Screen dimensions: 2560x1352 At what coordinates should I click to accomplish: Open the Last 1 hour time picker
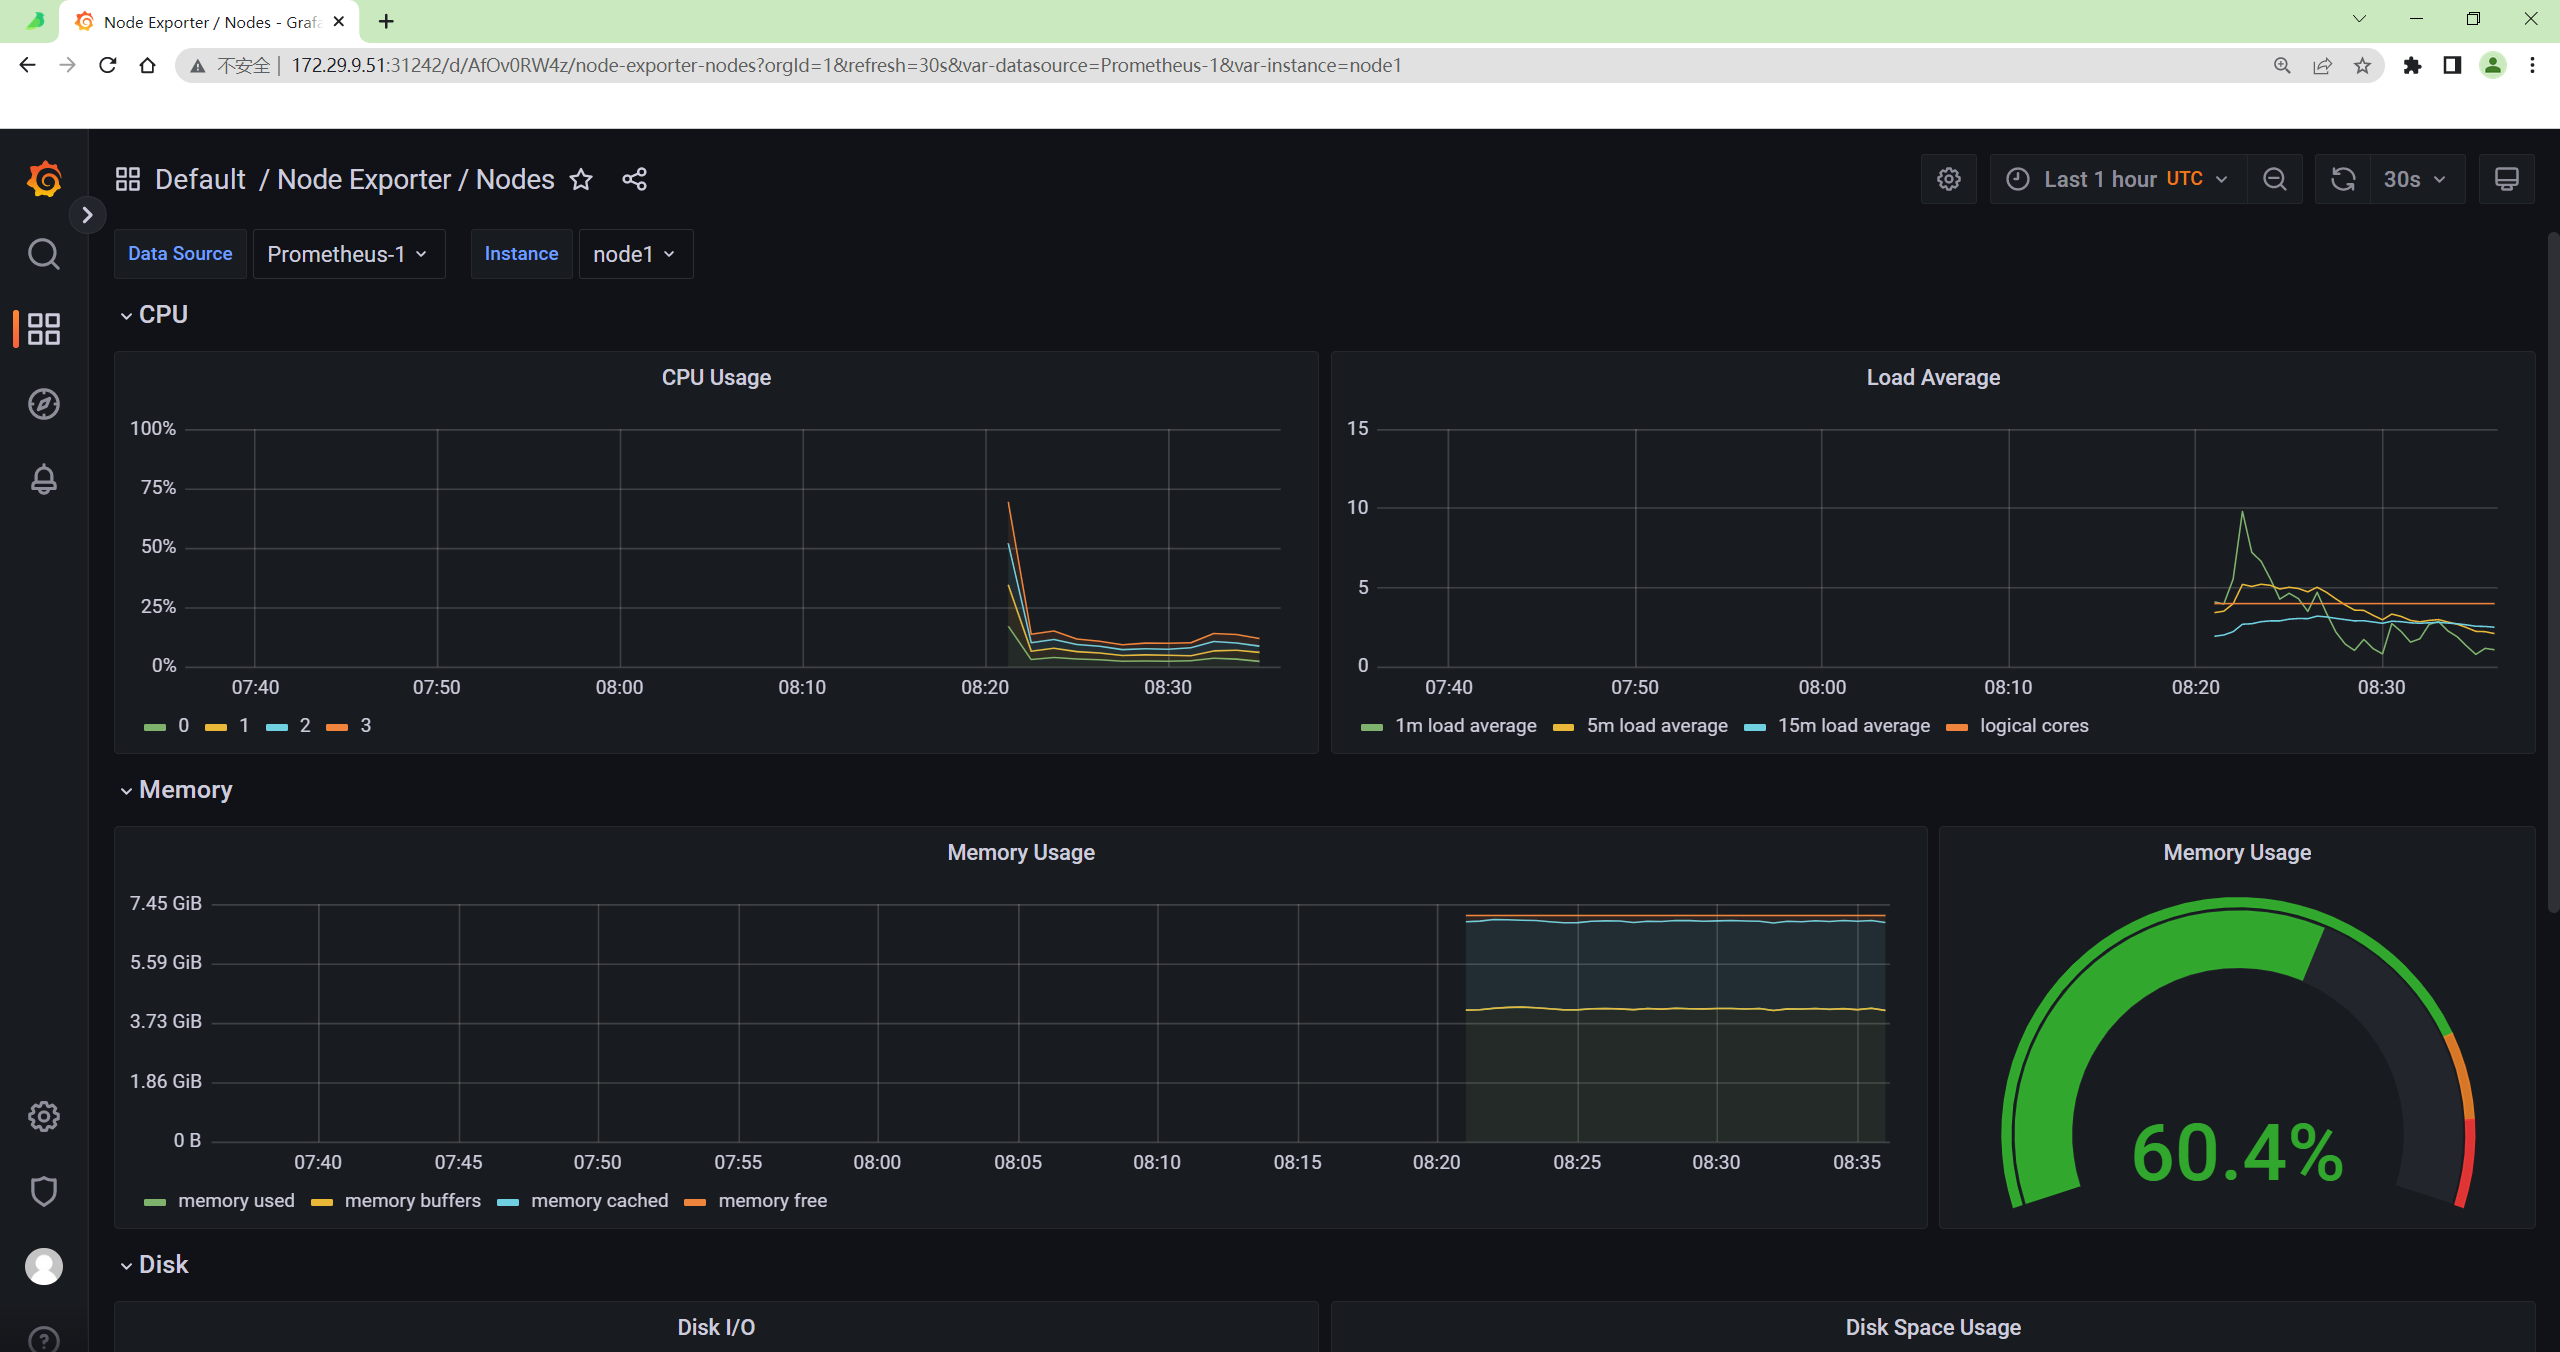pyautogui.click(x=2118, y=179)
